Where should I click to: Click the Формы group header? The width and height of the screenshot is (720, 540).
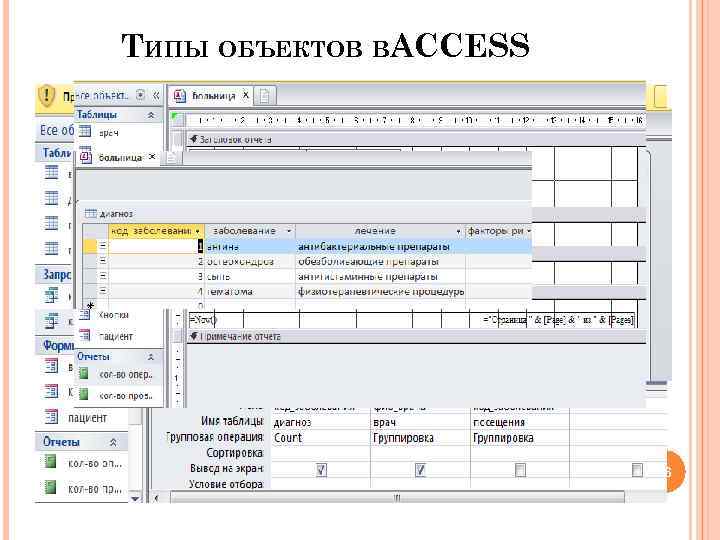pos(55,345)
